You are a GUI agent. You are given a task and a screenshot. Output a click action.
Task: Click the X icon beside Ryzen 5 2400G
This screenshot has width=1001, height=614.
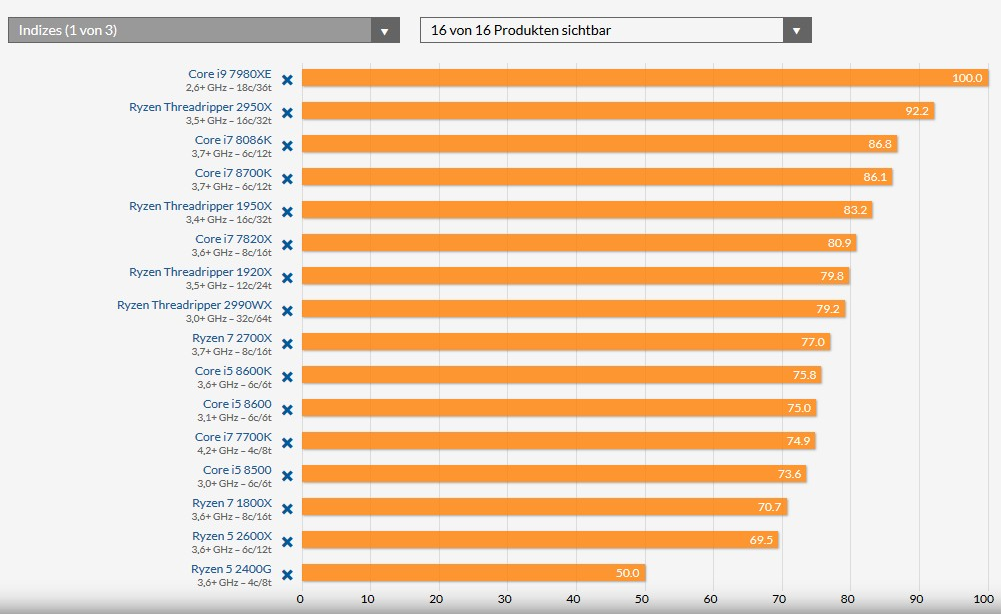[287, 574]
